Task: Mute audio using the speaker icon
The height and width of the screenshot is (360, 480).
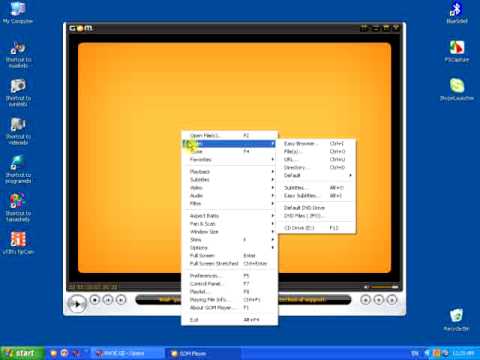Action: point(366,287)
